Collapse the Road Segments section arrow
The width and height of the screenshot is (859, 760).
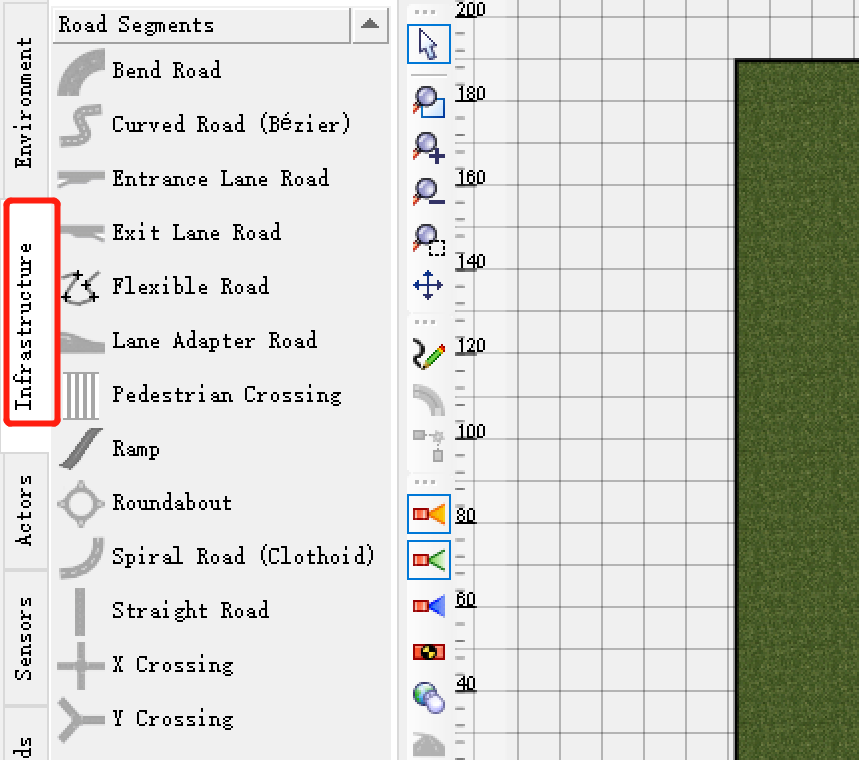(370, 25)
